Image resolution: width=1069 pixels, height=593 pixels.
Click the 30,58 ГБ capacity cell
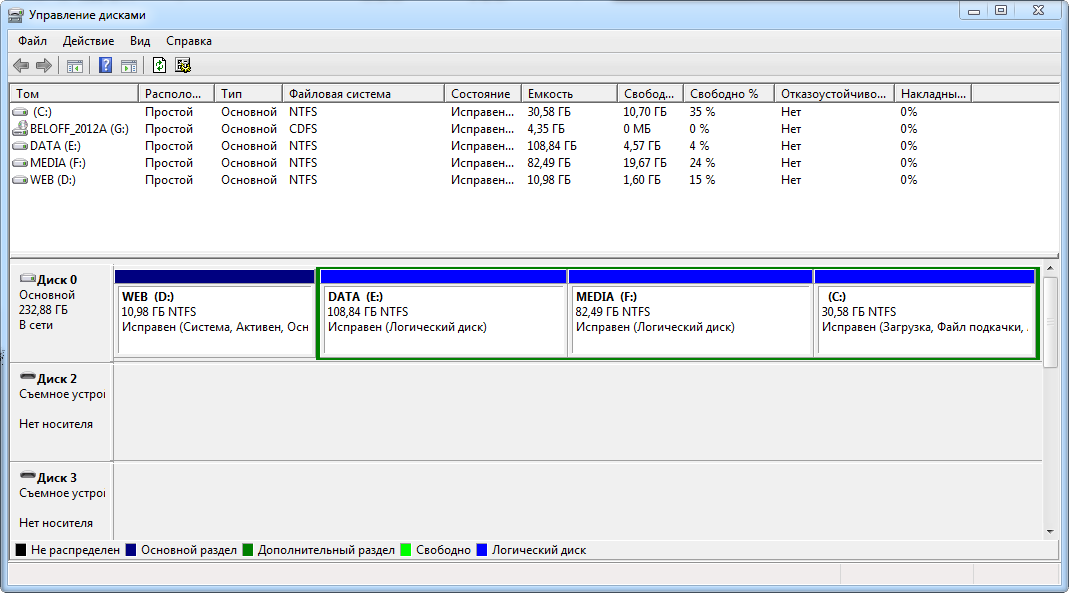(549, 112)
